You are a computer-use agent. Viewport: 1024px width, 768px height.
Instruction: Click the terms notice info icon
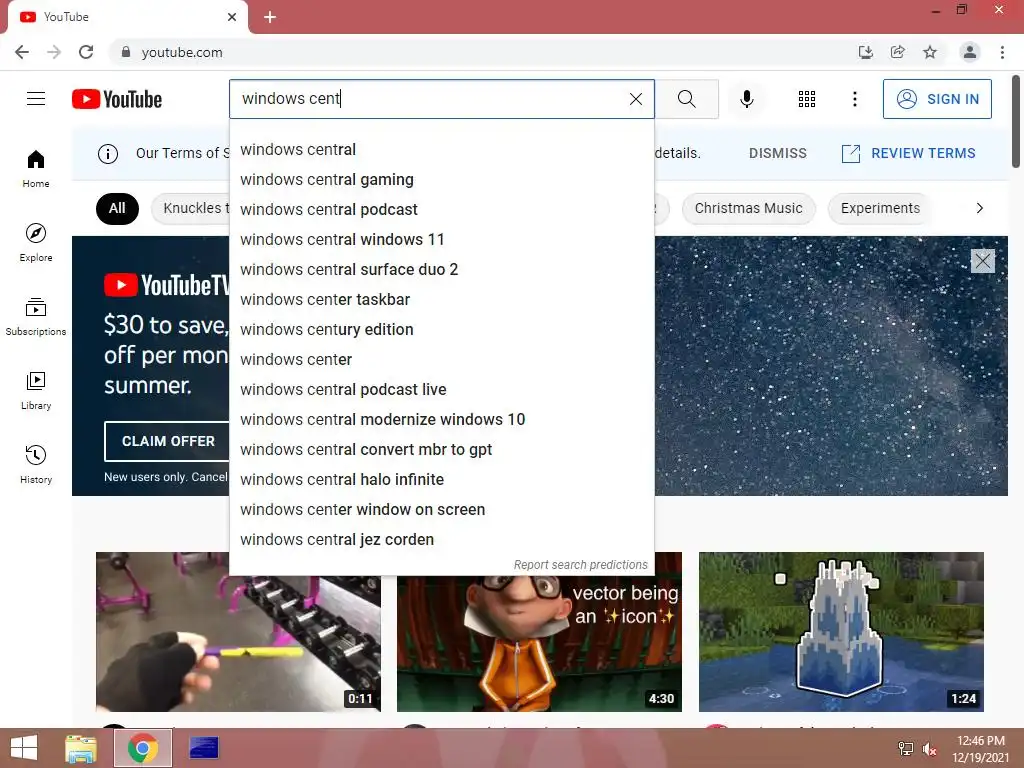(x=108, y=153)
